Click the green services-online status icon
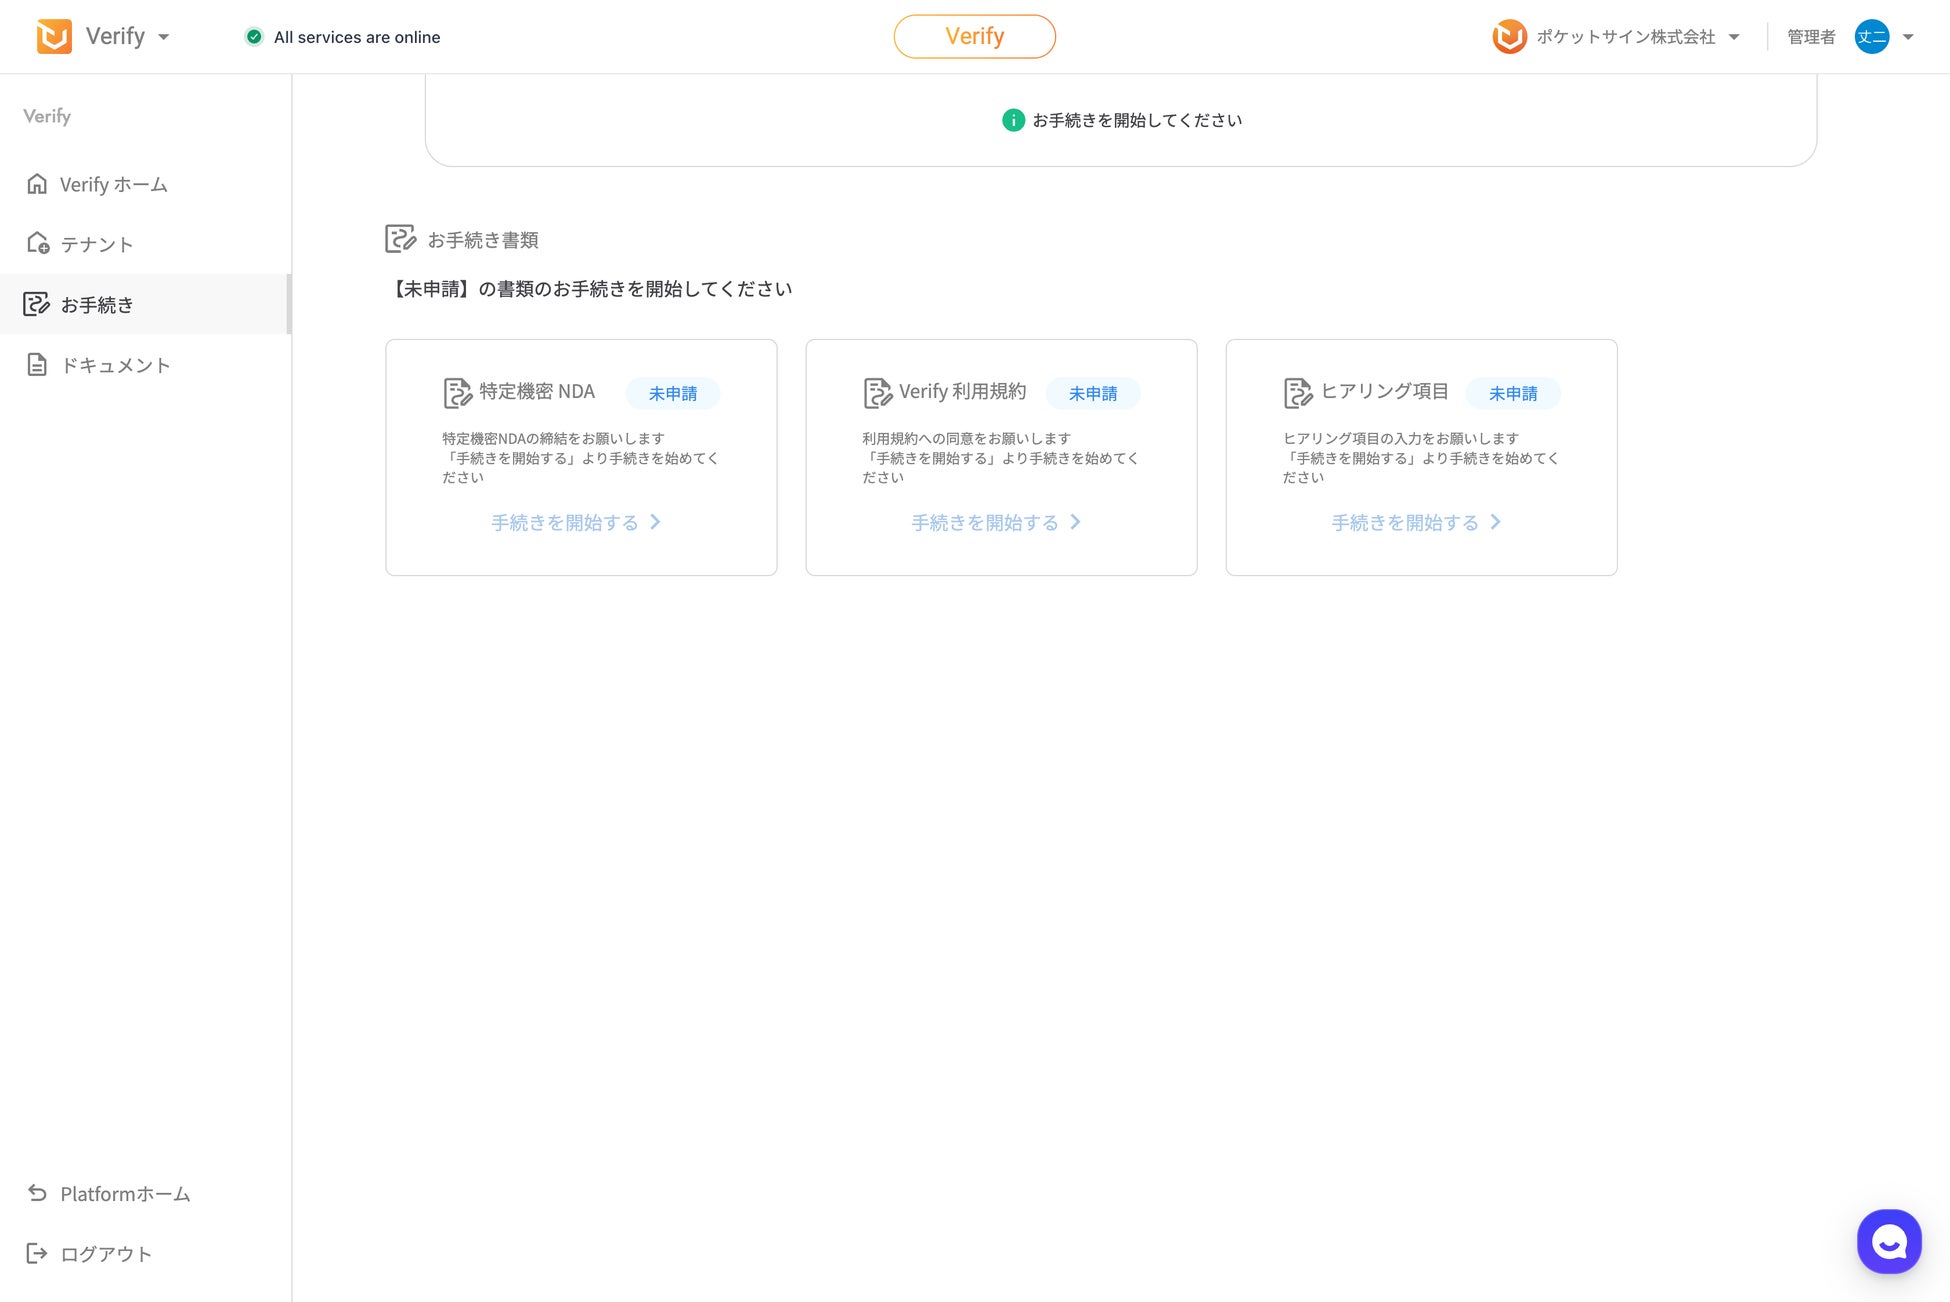The width and height of the screenshot is (1950, 1302). coord(254,37)
